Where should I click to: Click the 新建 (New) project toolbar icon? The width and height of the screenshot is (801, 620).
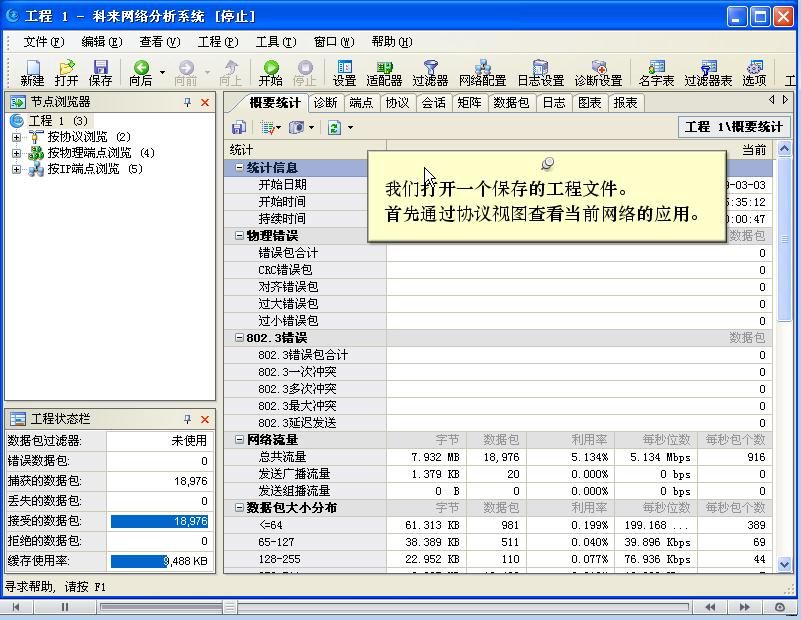32,71
